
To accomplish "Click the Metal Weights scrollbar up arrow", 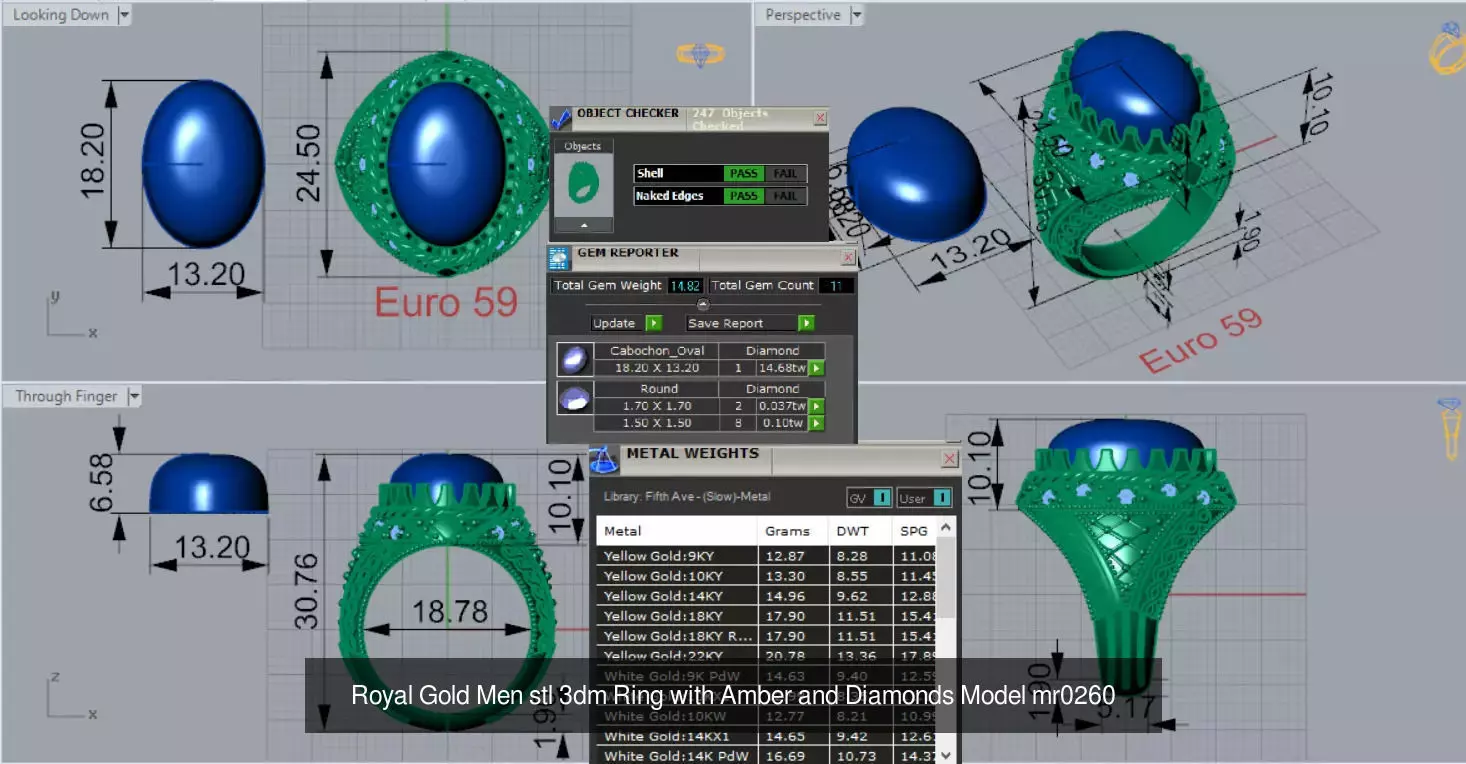I will coord(947,527).
